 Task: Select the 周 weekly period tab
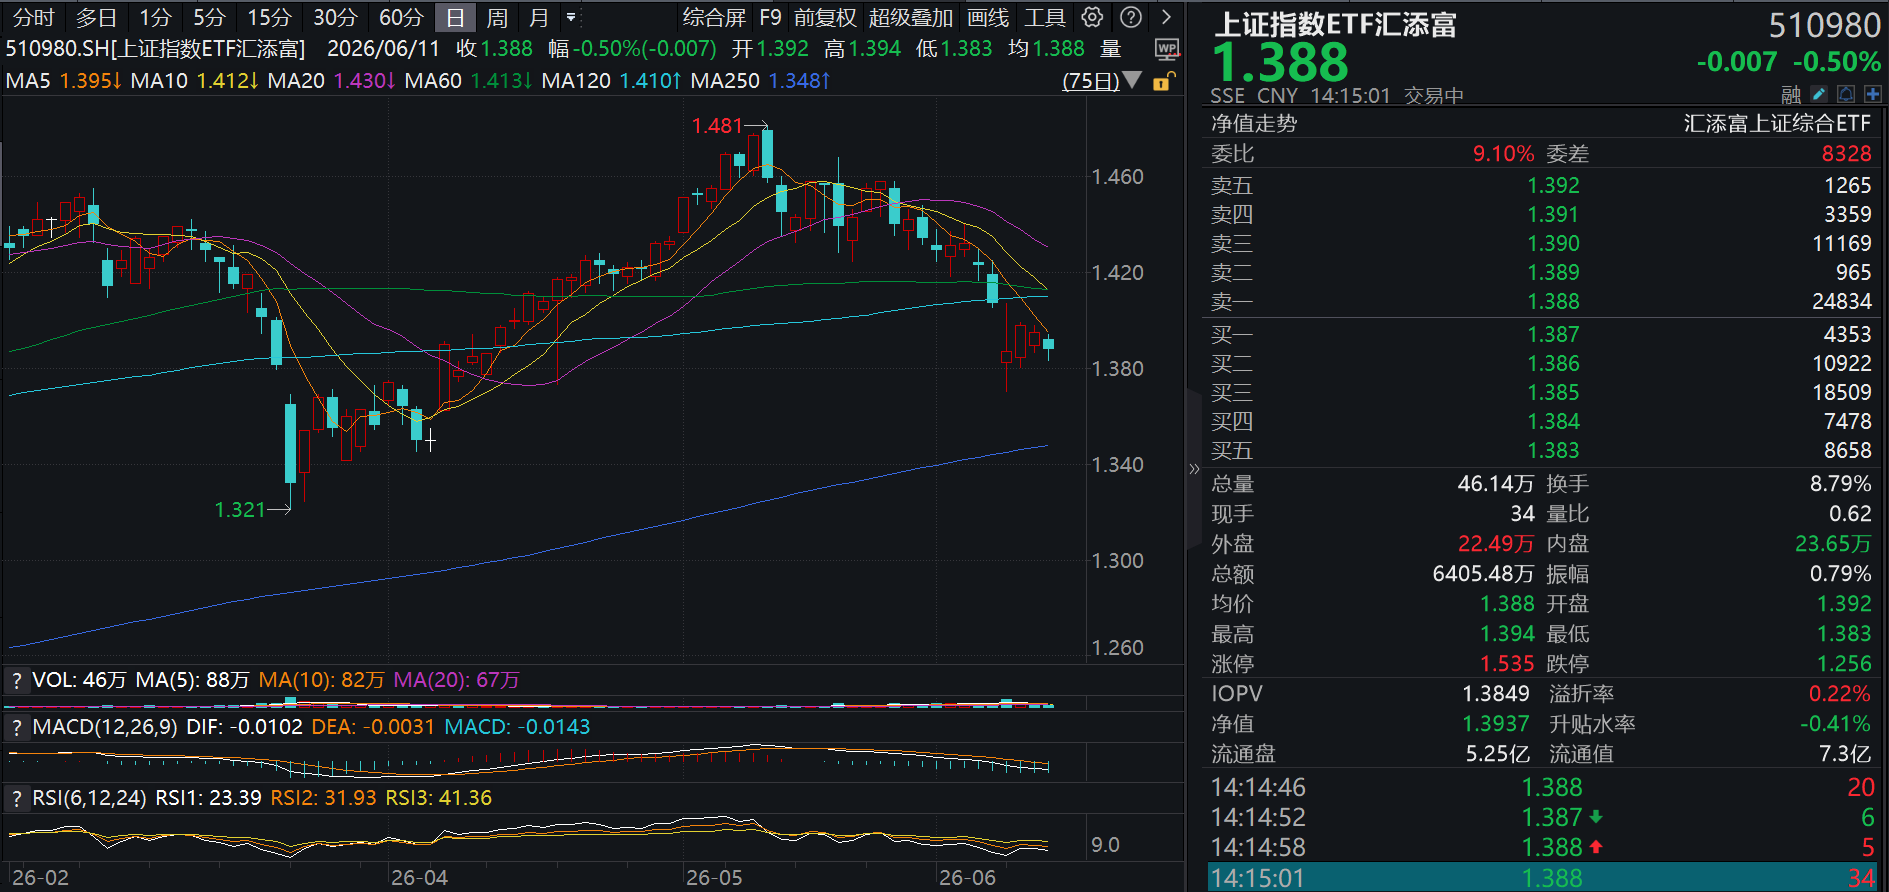coord(497,17)
